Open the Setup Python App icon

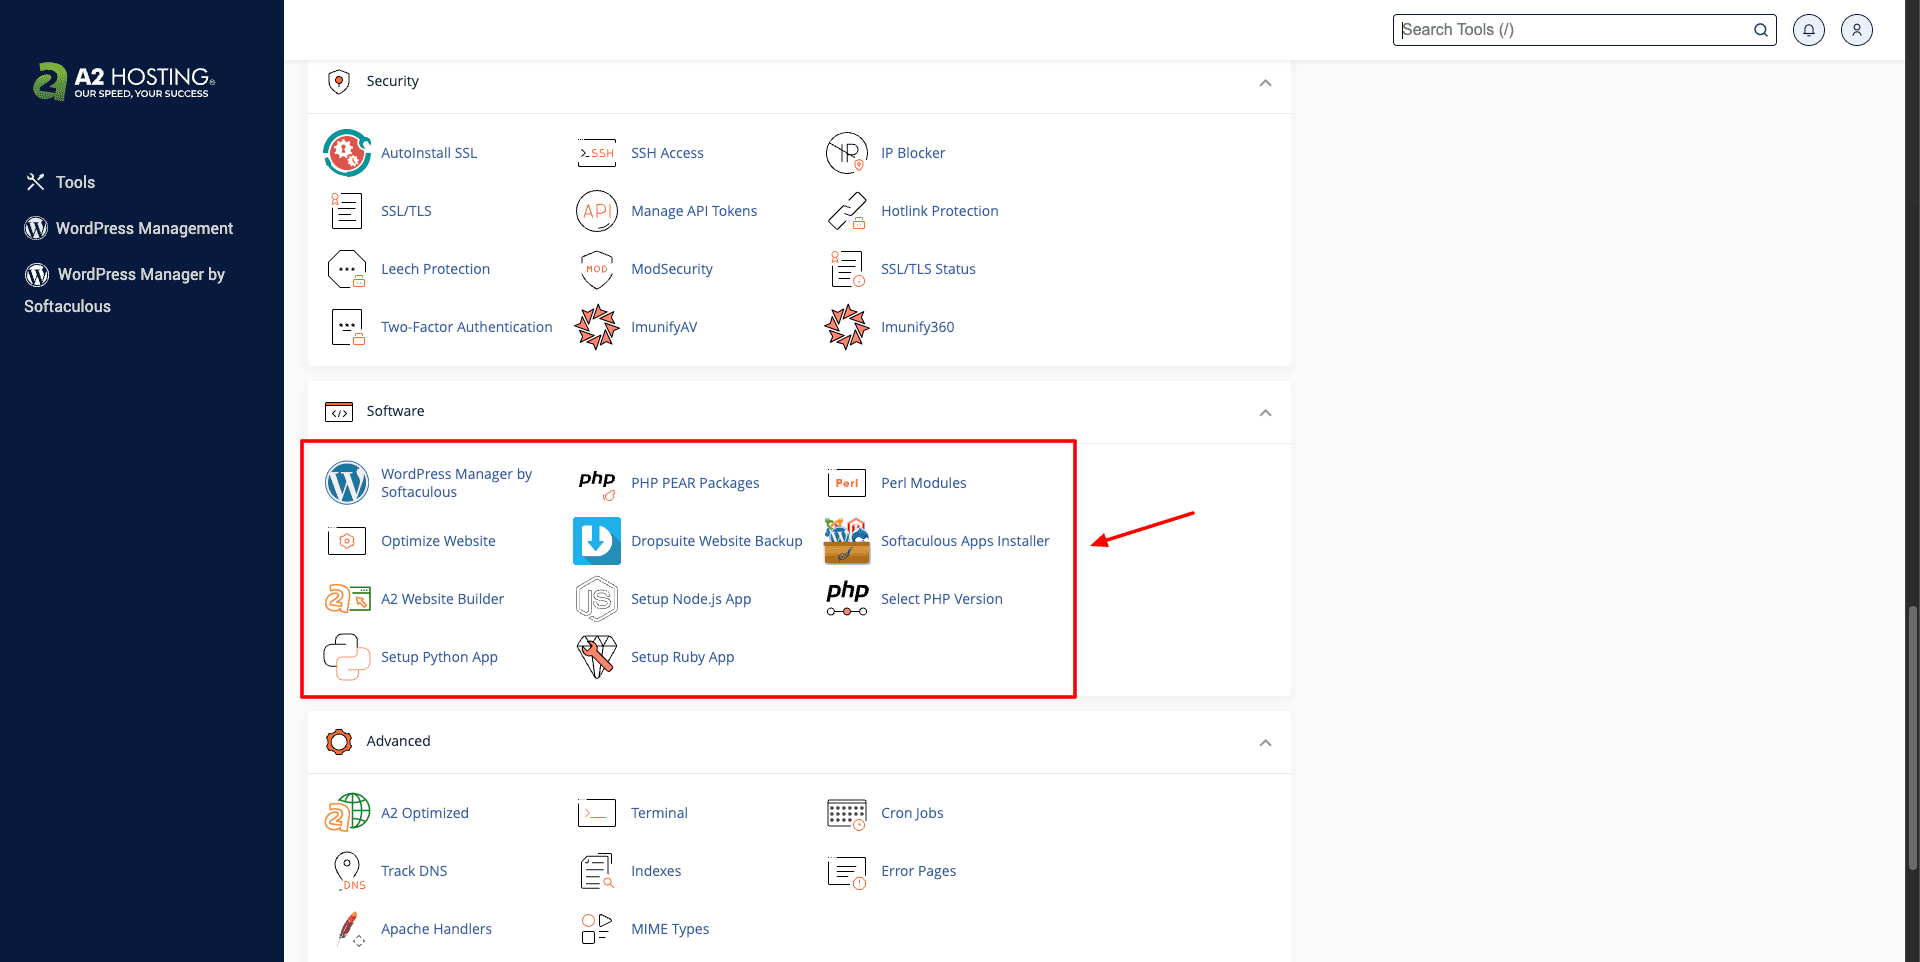click(x=347, y=657)
